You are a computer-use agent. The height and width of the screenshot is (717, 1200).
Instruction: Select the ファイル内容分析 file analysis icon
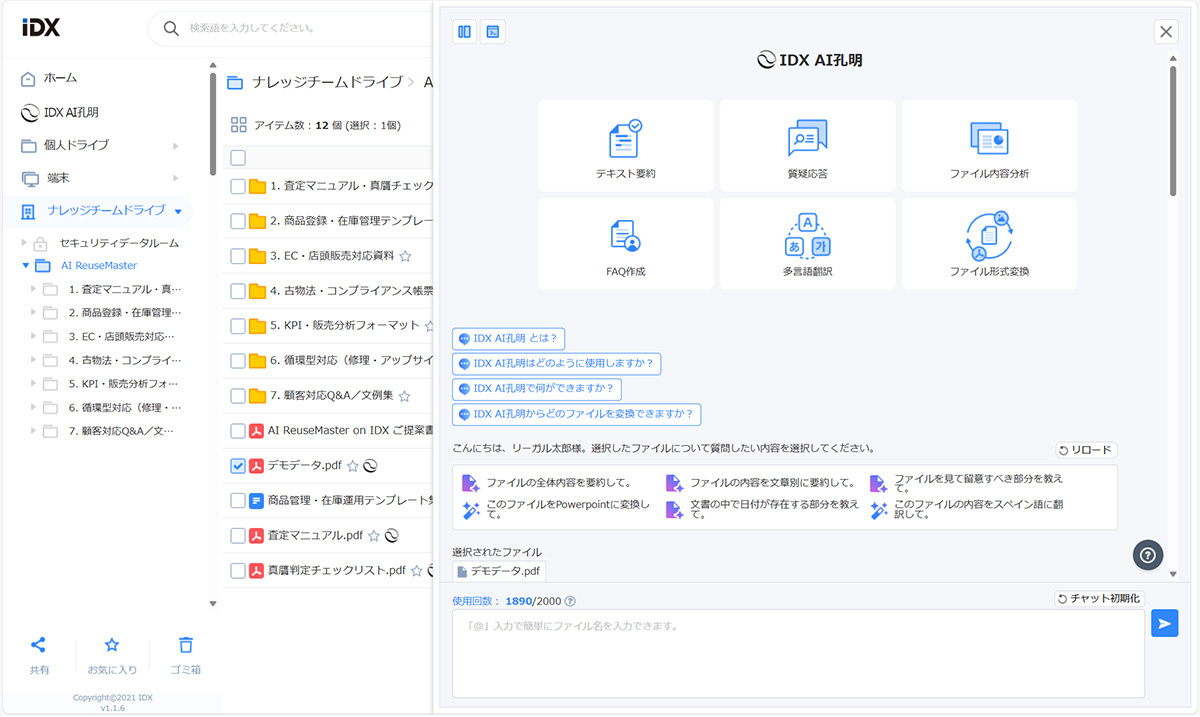pos(989,145)
